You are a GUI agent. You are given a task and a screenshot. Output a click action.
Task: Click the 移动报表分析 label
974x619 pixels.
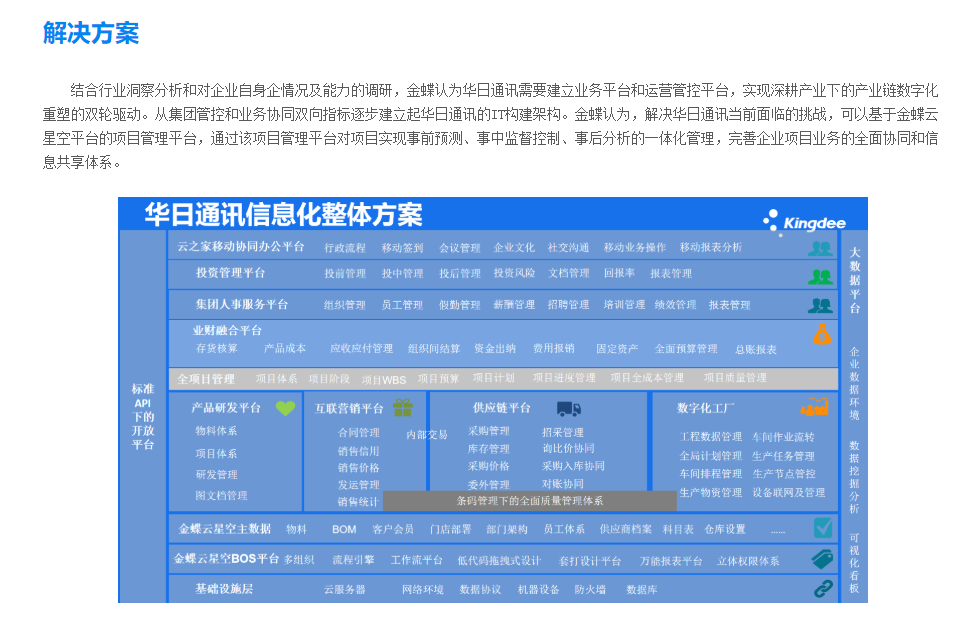click(x=711, y=247)
